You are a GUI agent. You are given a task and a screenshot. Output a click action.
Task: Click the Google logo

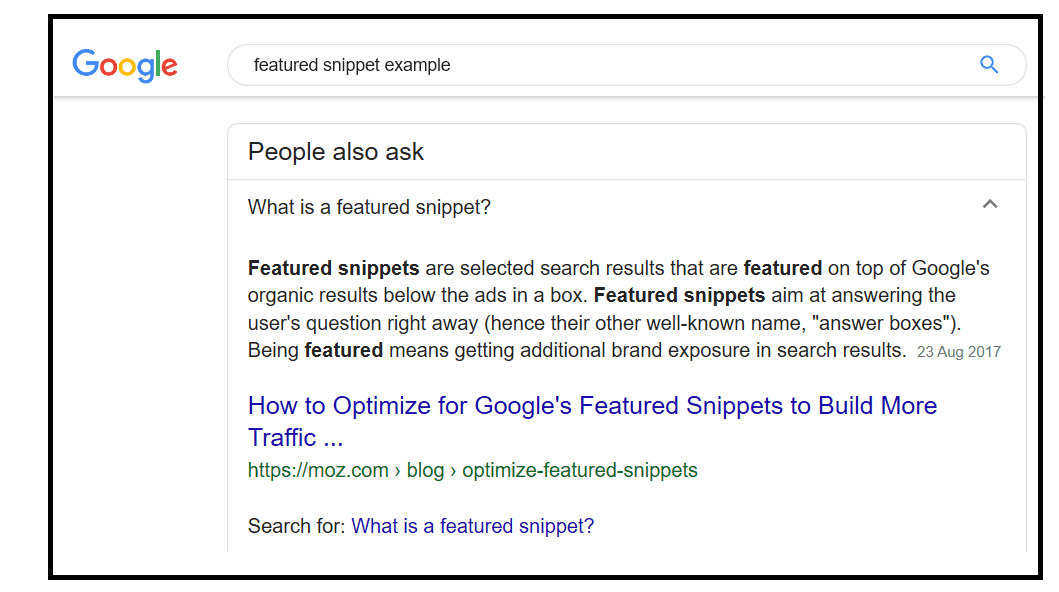[125, 65]
